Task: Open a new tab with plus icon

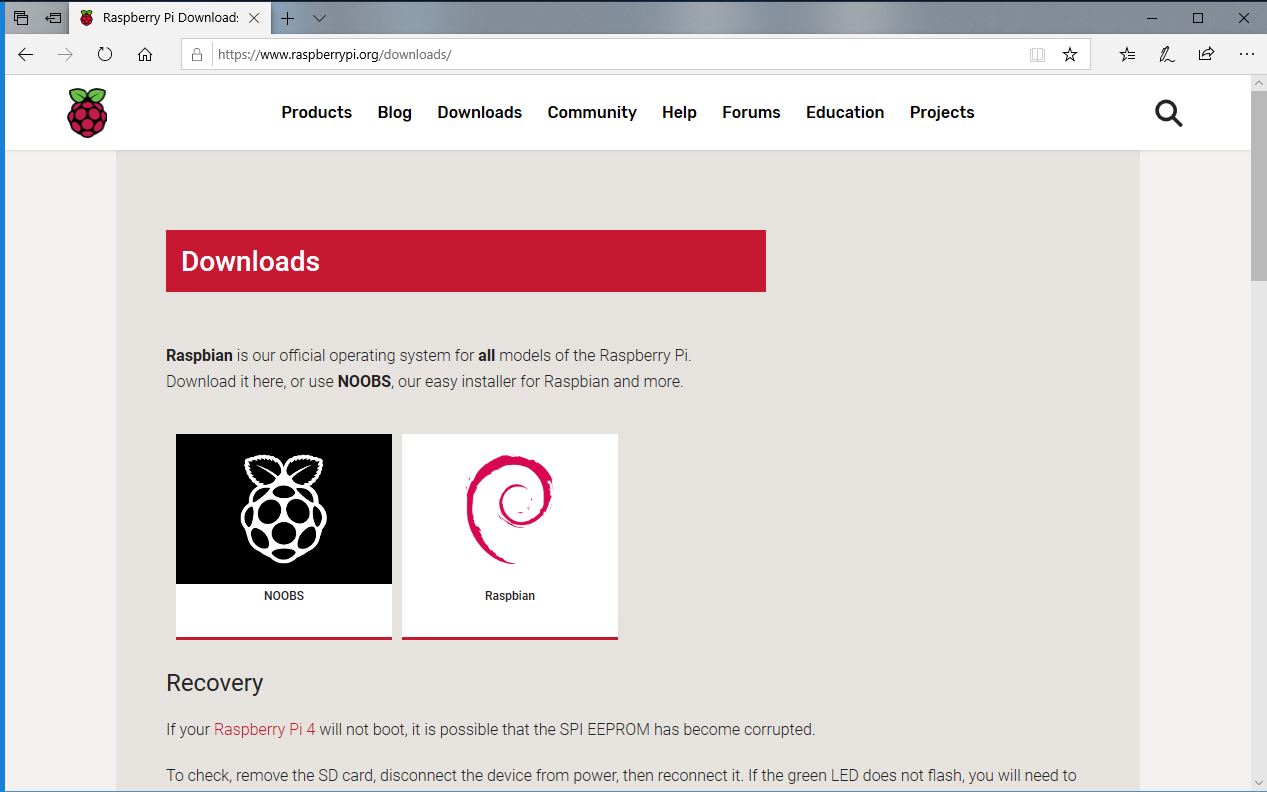Action: tap(287, 18)
